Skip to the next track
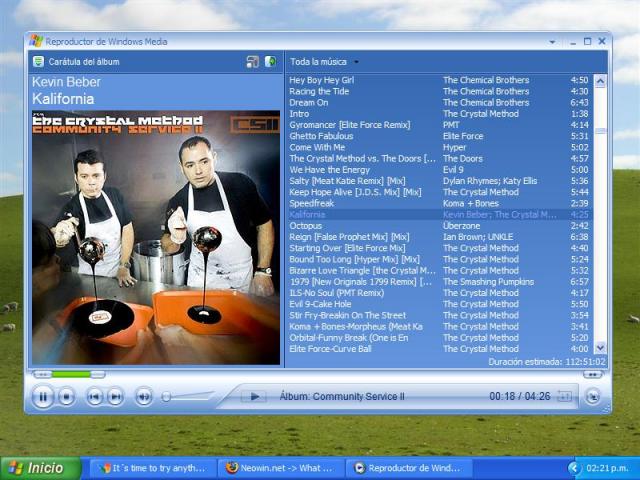The height and width of the screenshot is (480, 640). 116,396
